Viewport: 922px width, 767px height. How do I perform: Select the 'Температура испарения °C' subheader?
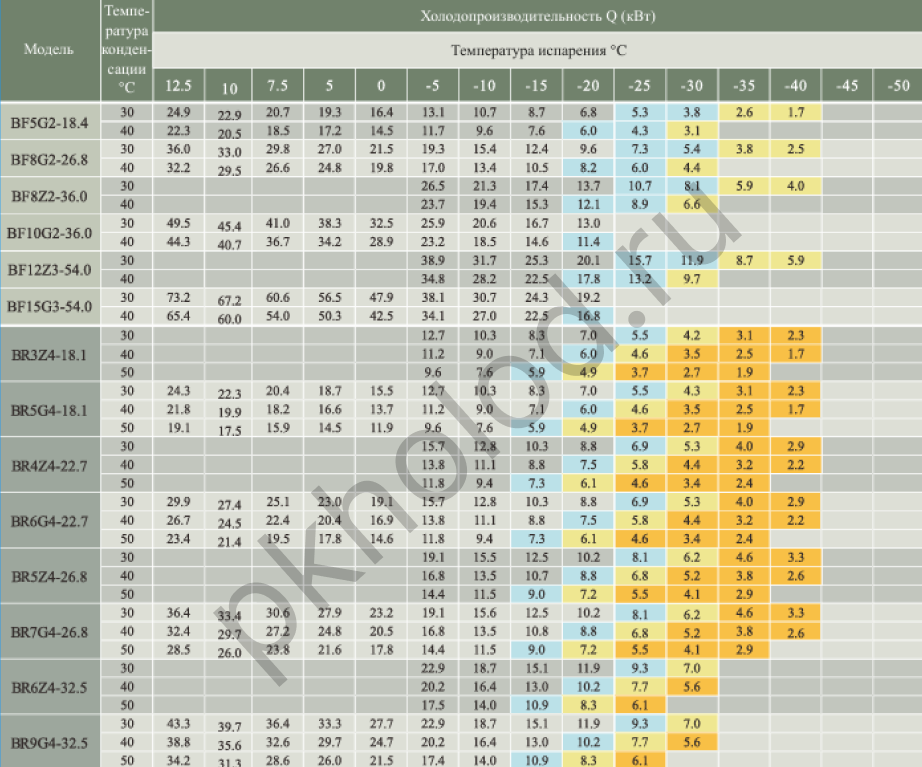(x=538, y=50)
